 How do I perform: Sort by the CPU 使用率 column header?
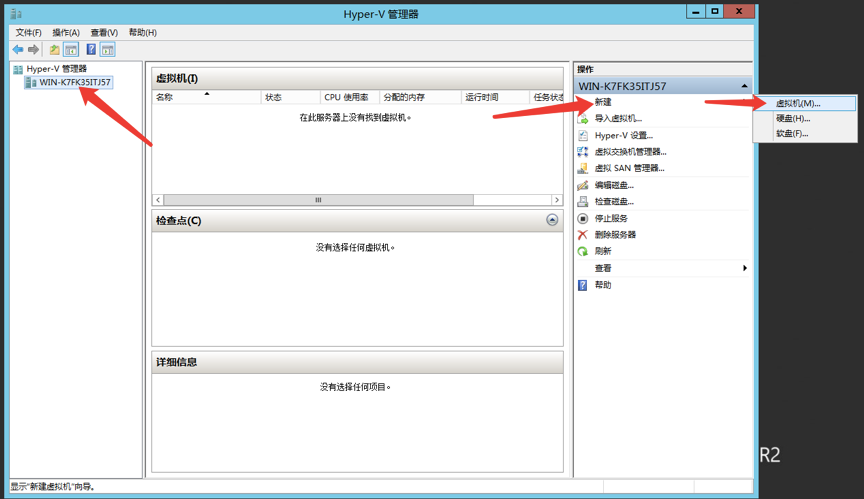tap(350, 97)
